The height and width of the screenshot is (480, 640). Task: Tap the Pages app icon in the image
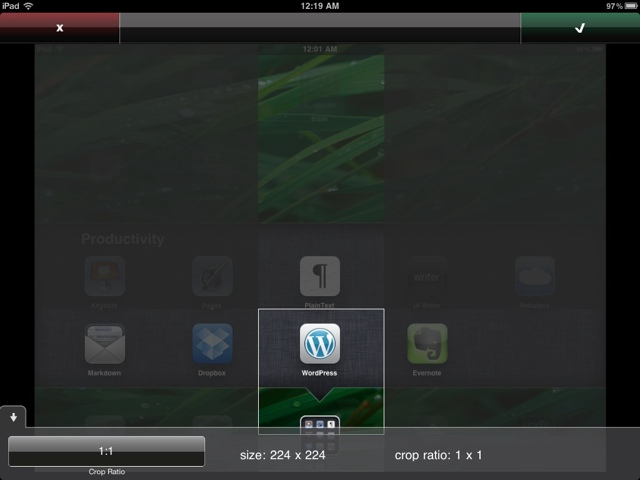(212, 276)
